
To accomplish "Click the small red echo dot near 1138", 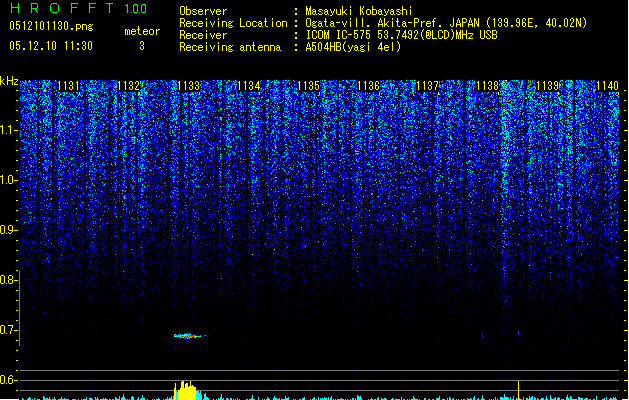I will click(x=518, y=333).
